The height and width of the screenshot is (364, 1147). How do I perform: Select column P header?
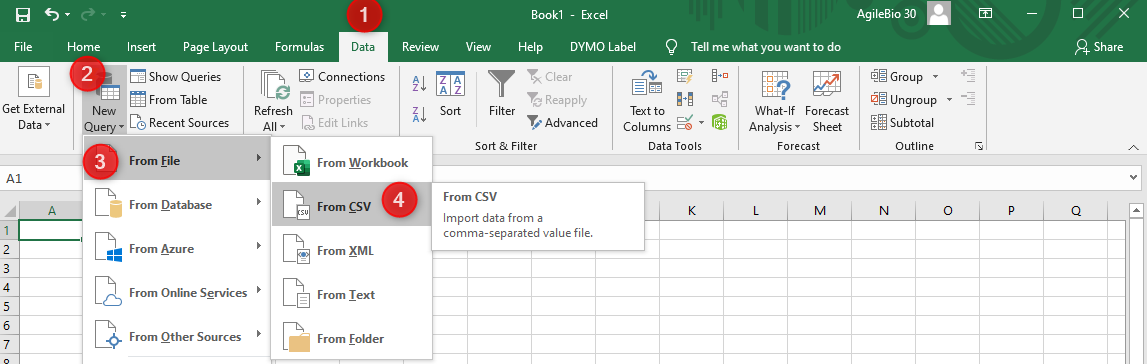tap(1011, 211)
